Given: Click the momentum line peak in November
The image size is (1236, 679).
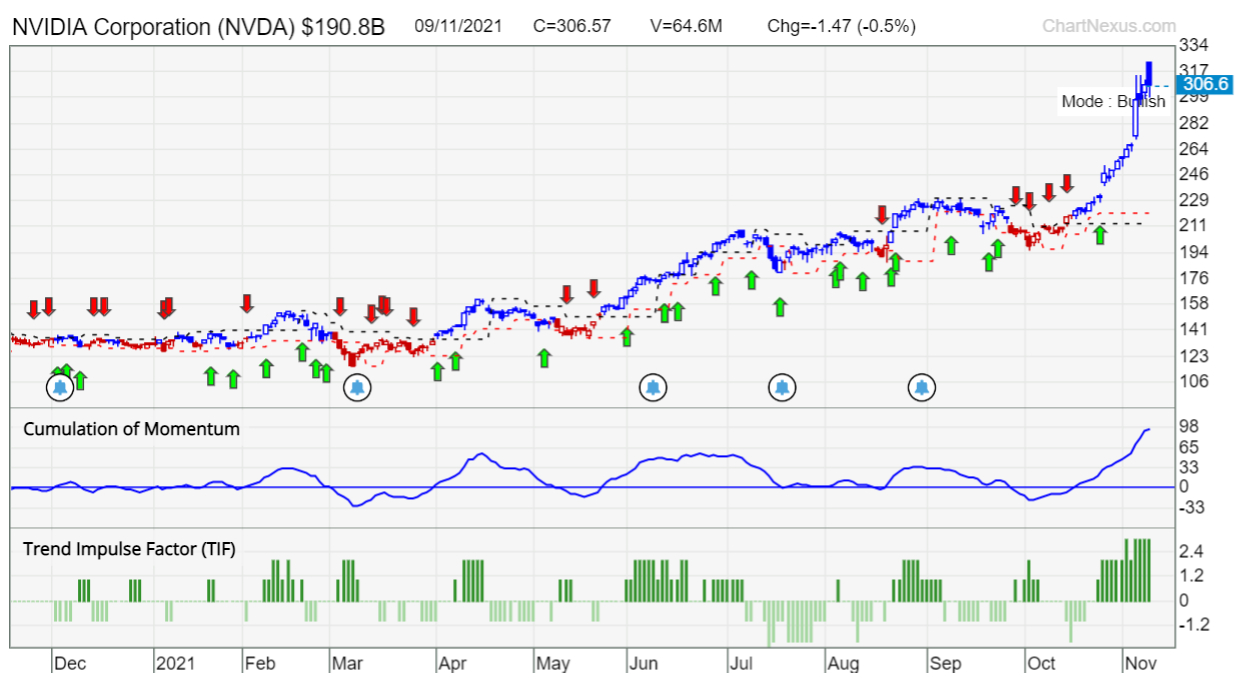Looking at the screenshot, I should click(x=1149, y=429).
